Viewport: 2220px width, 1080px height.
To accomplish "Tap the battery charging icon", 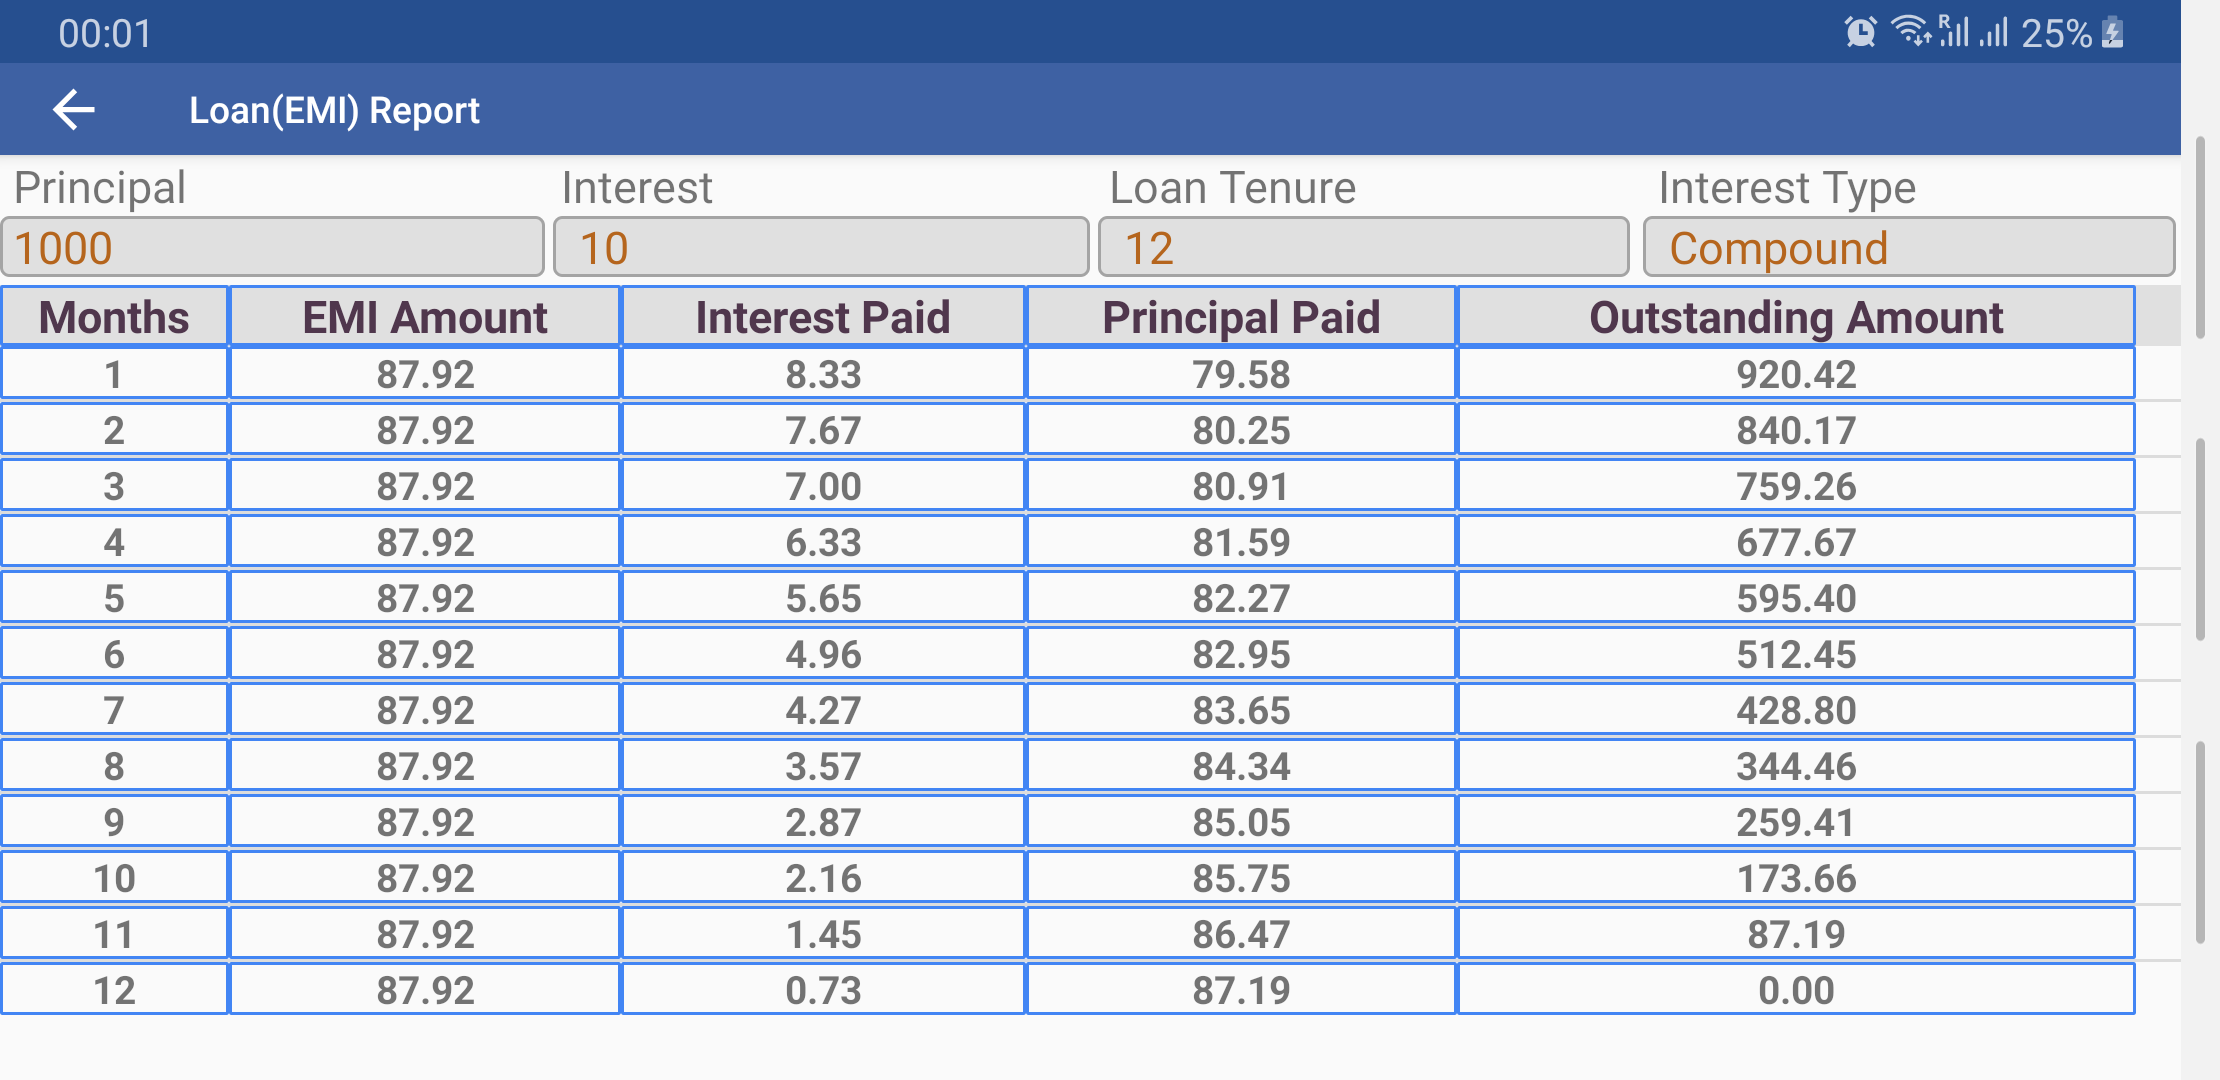I will (x=2113, y=32).
